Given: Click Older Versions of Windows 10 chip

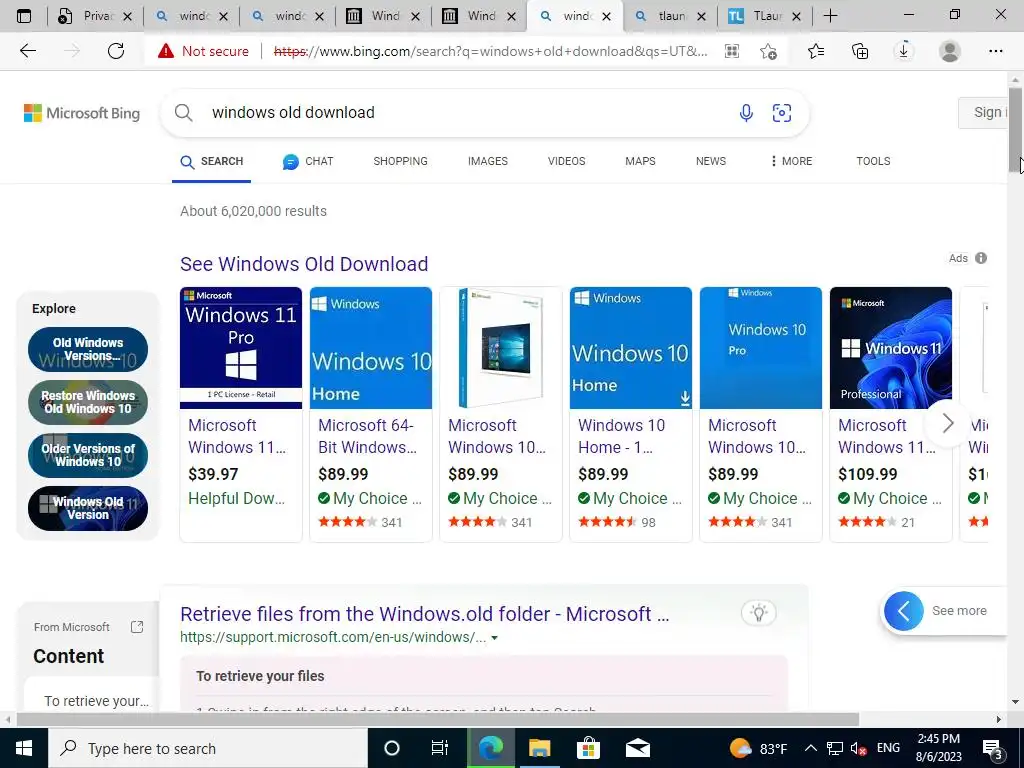Looking at the screenshot, I should 88,455.
